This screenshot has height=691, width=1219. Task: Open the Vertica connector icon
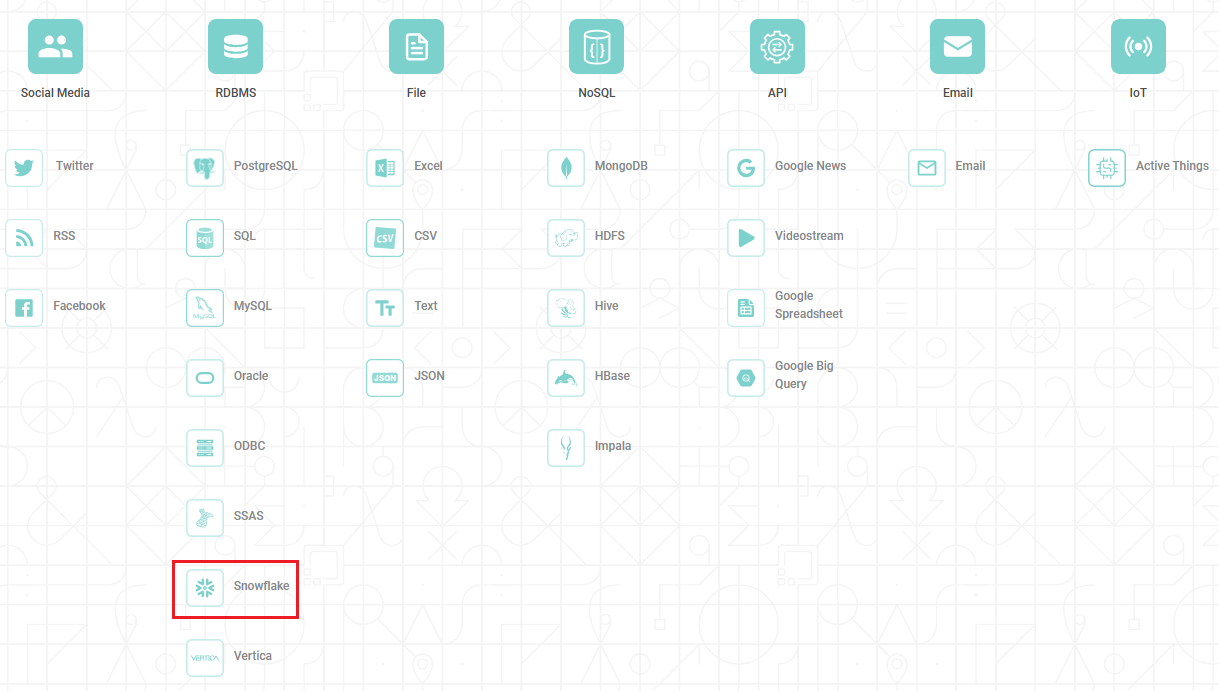[205, 657]
